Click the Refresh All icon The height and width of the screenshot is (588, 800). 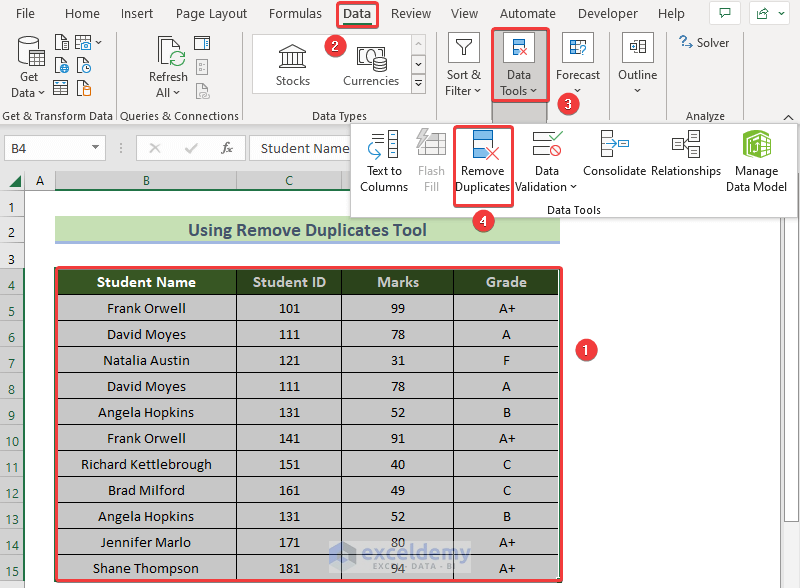pos(168,66)
